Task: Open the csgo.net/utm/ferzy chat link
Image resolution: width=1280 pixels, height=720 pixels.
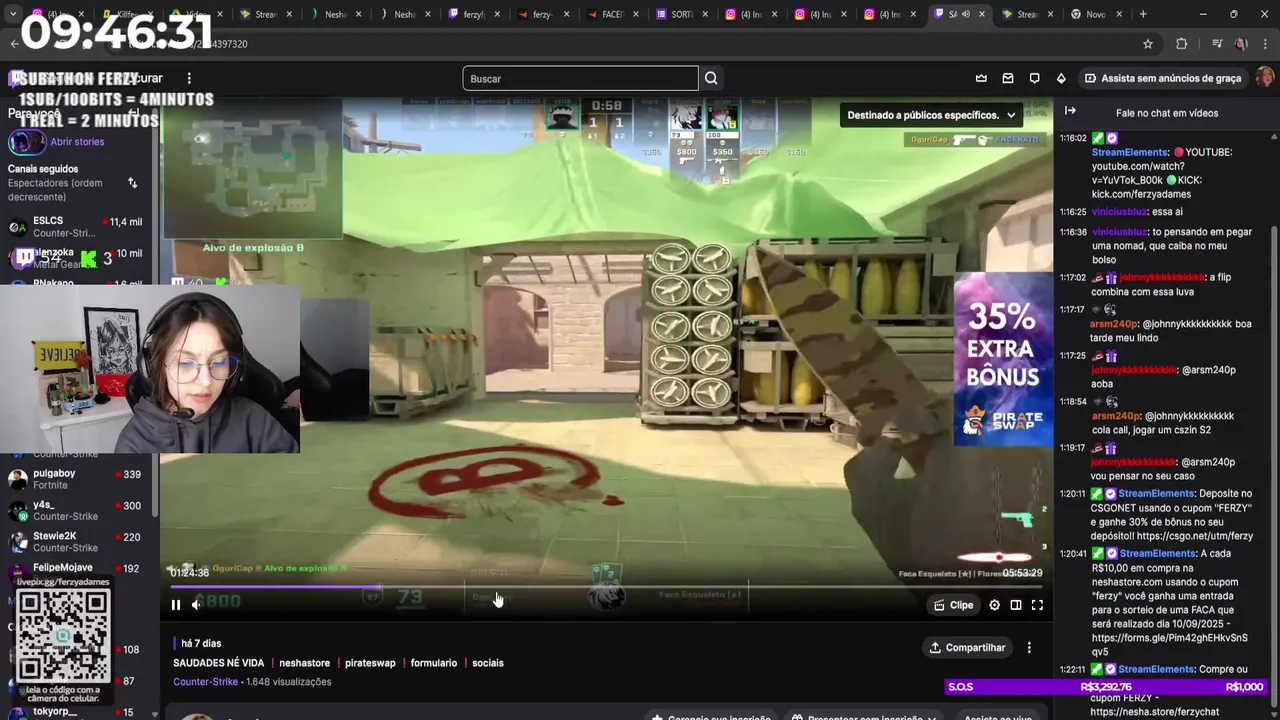Action: coord(1194,536)
